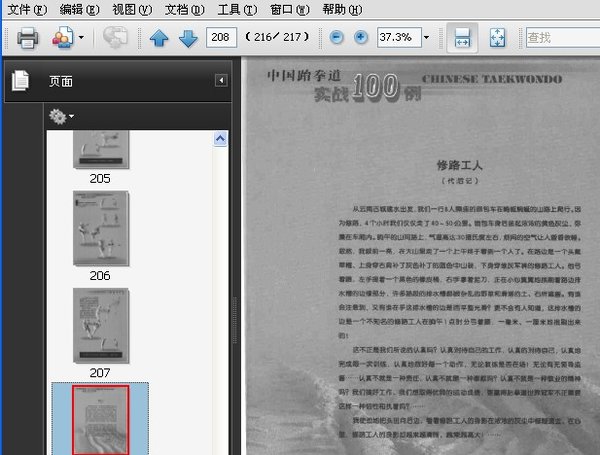Viewport: 600px width, 455px height.
Task: Go to the previous page with up arrow
Action: [x=159, y=38]
